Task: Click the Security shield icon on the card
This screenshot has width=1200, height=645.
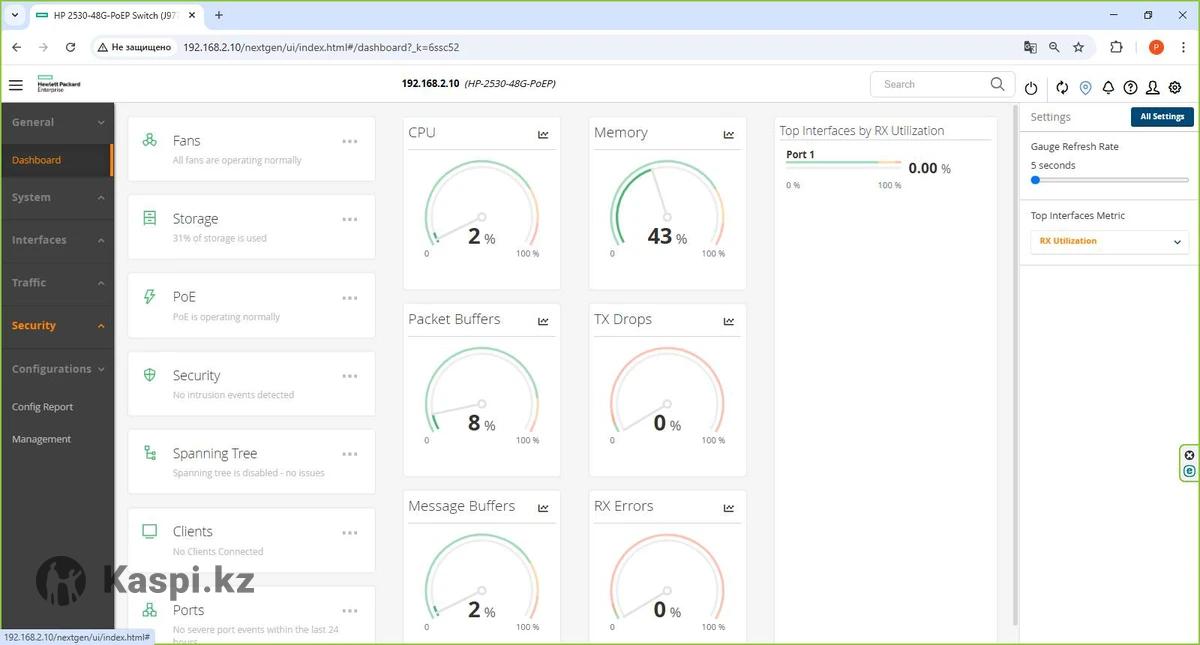Action: (x=150, y=375)
